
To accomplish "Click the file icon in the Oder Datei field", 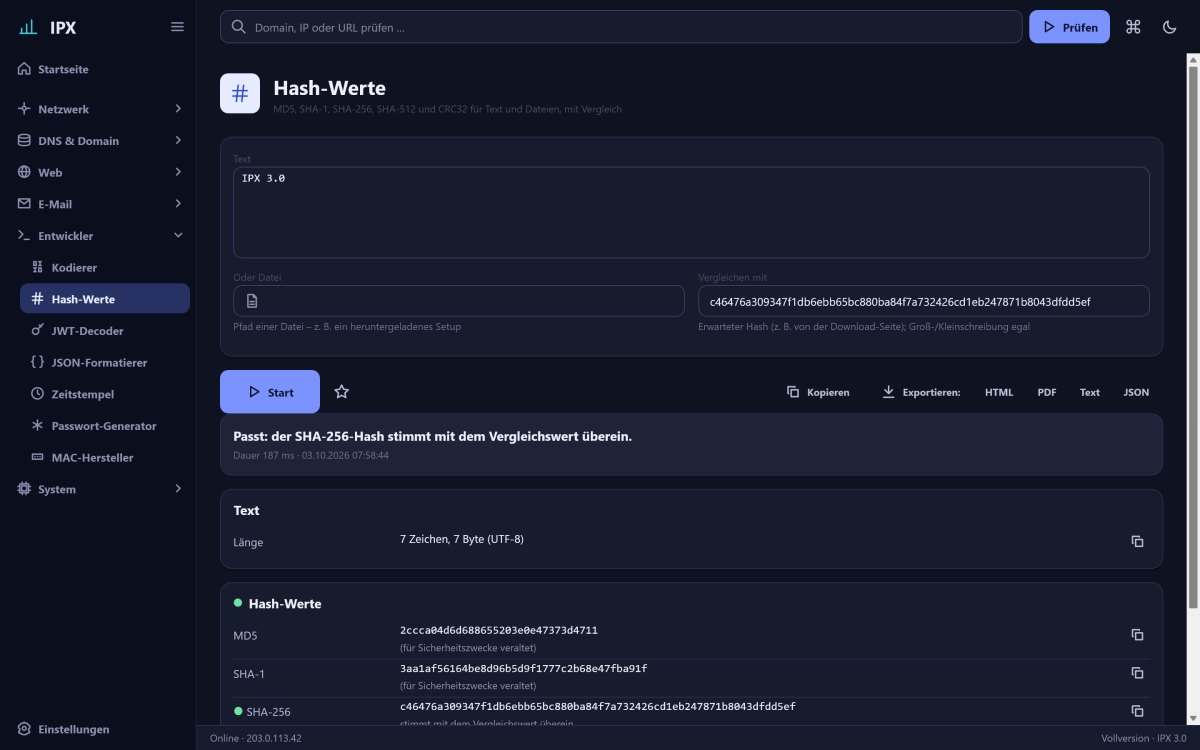I will 252,301.
